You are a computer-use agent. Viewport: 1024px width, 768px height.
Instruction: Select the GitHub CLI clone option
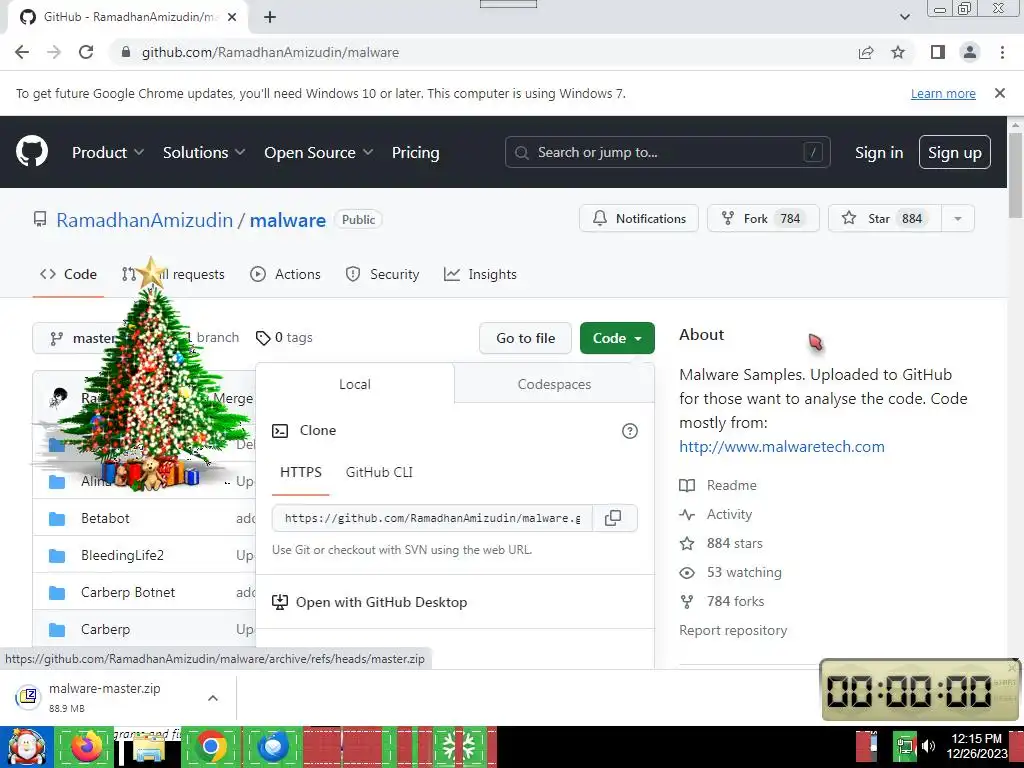click(379, 472)
